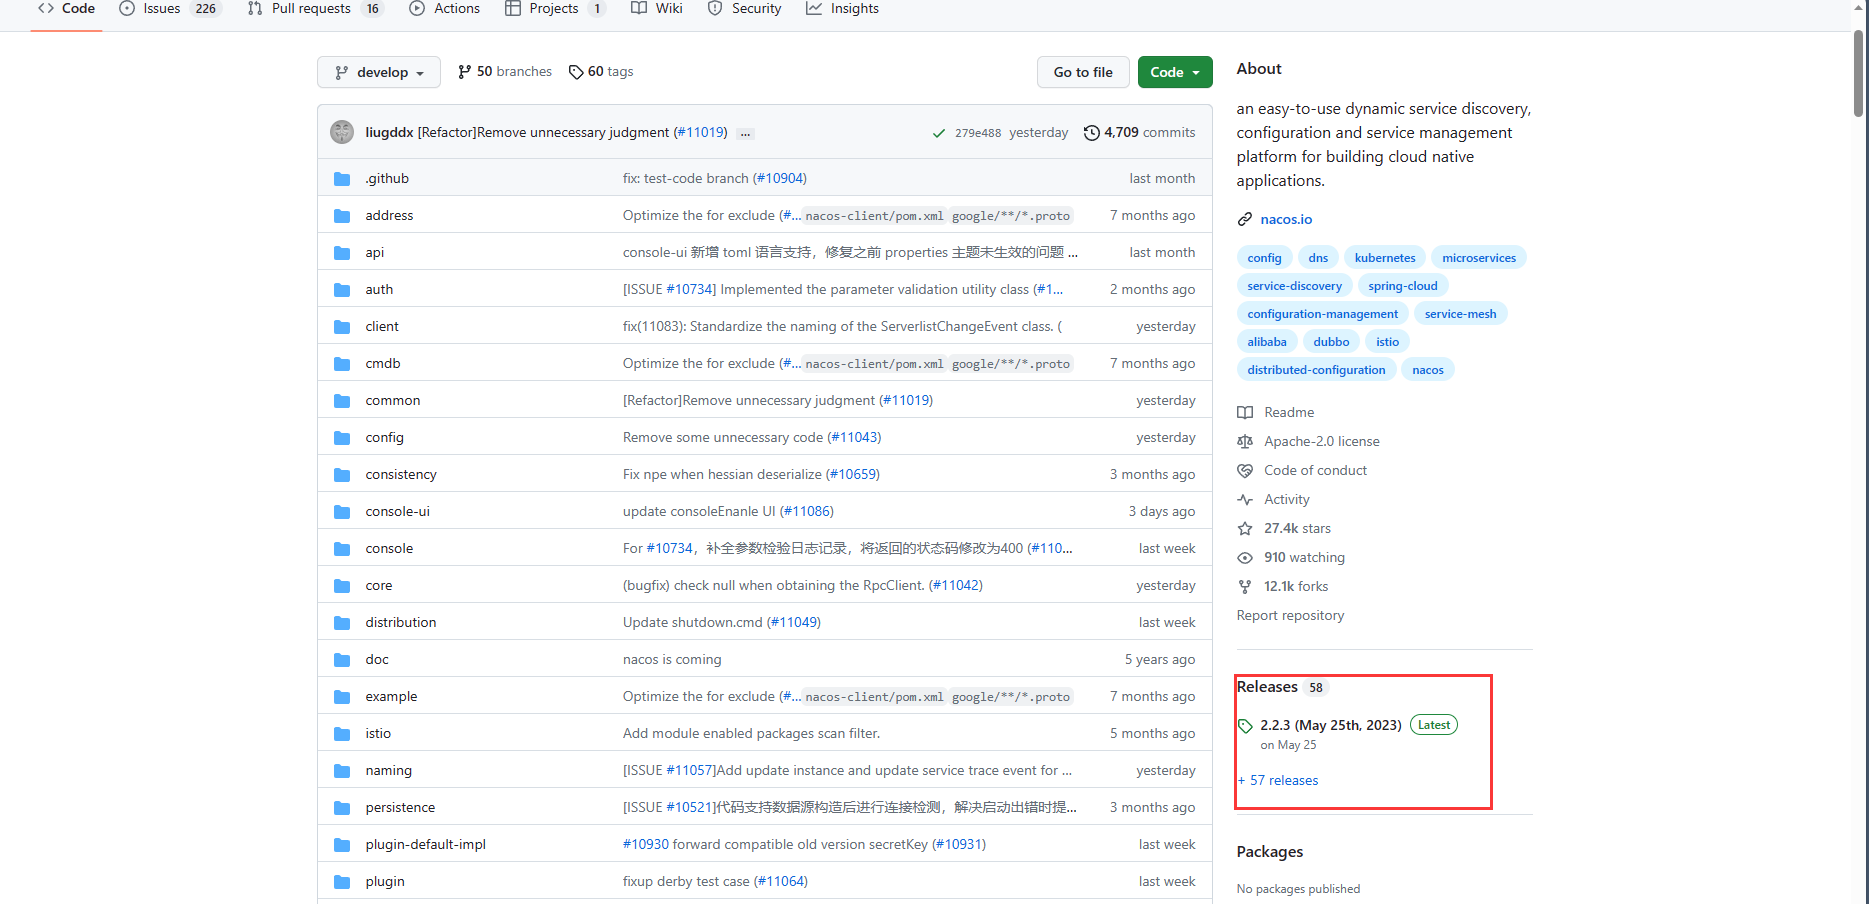
Task: Click the spring-cloud topic tag
Action: (1403, 286)
